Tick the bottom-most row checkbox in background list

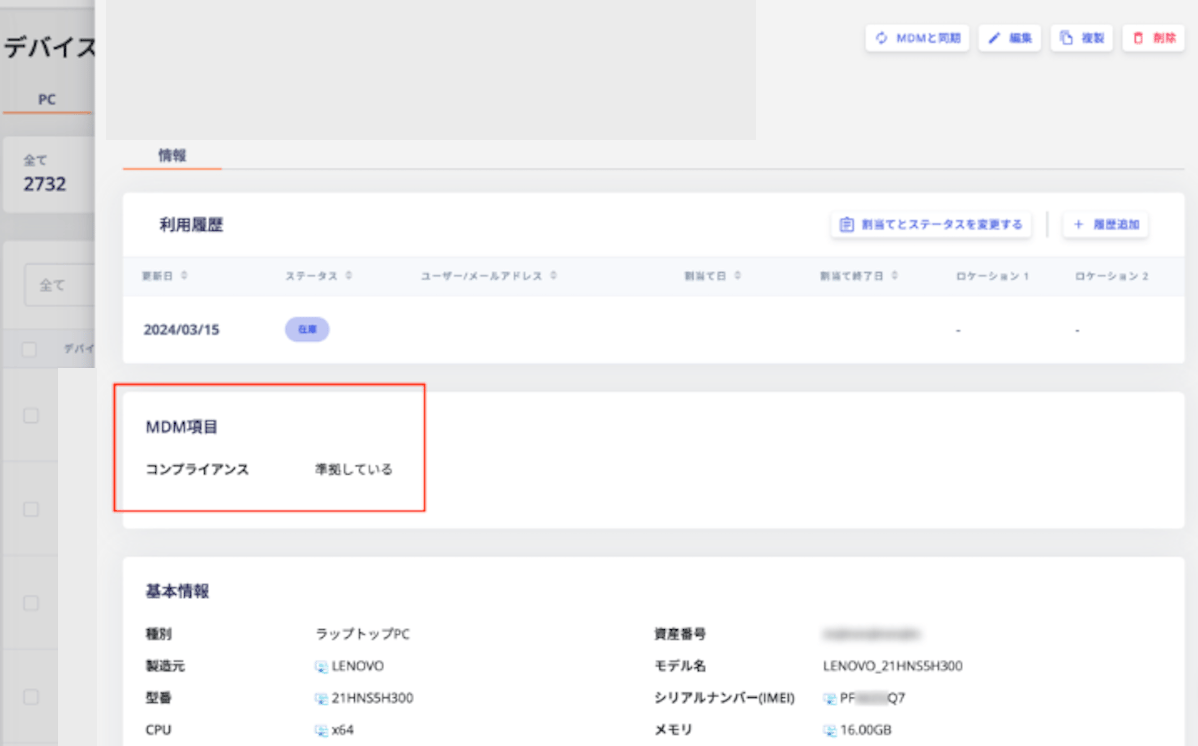tap(31, 697)
